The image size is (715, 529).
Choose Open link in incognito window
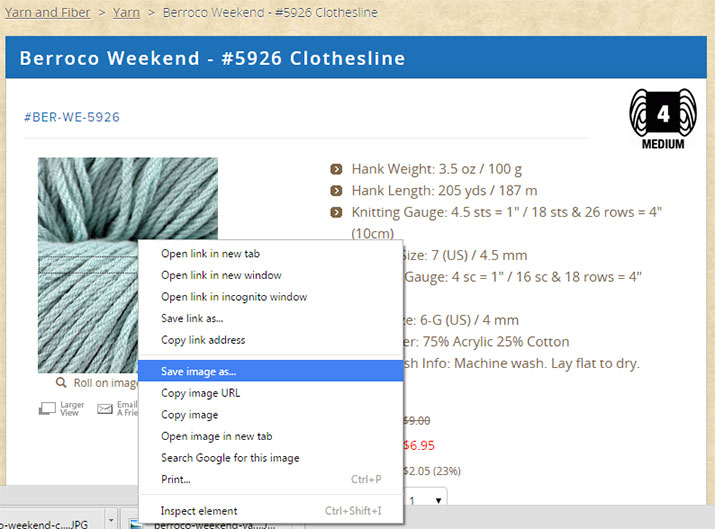point(271,297)
